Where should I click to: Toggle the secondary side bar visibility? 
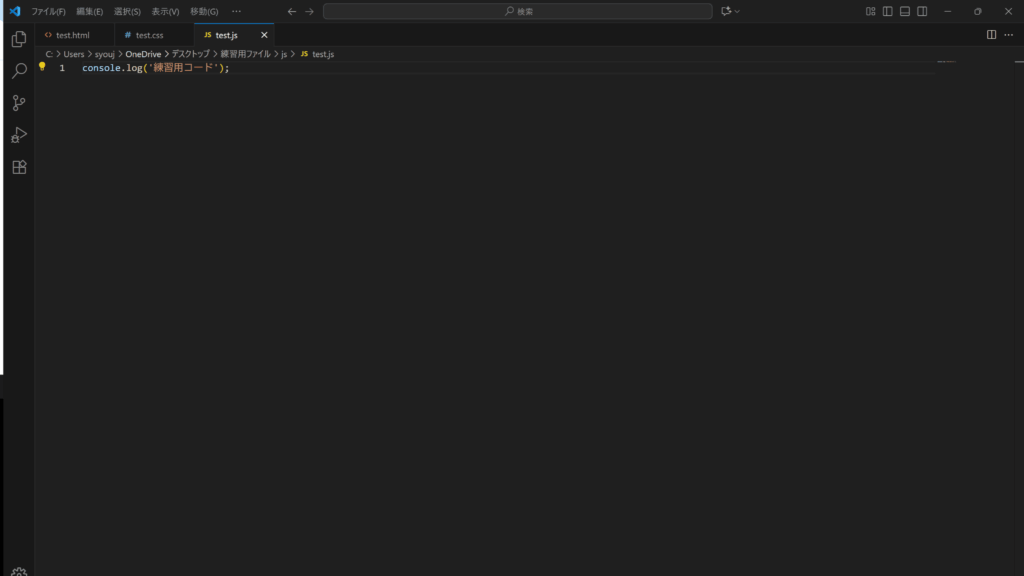pos(922,11)
